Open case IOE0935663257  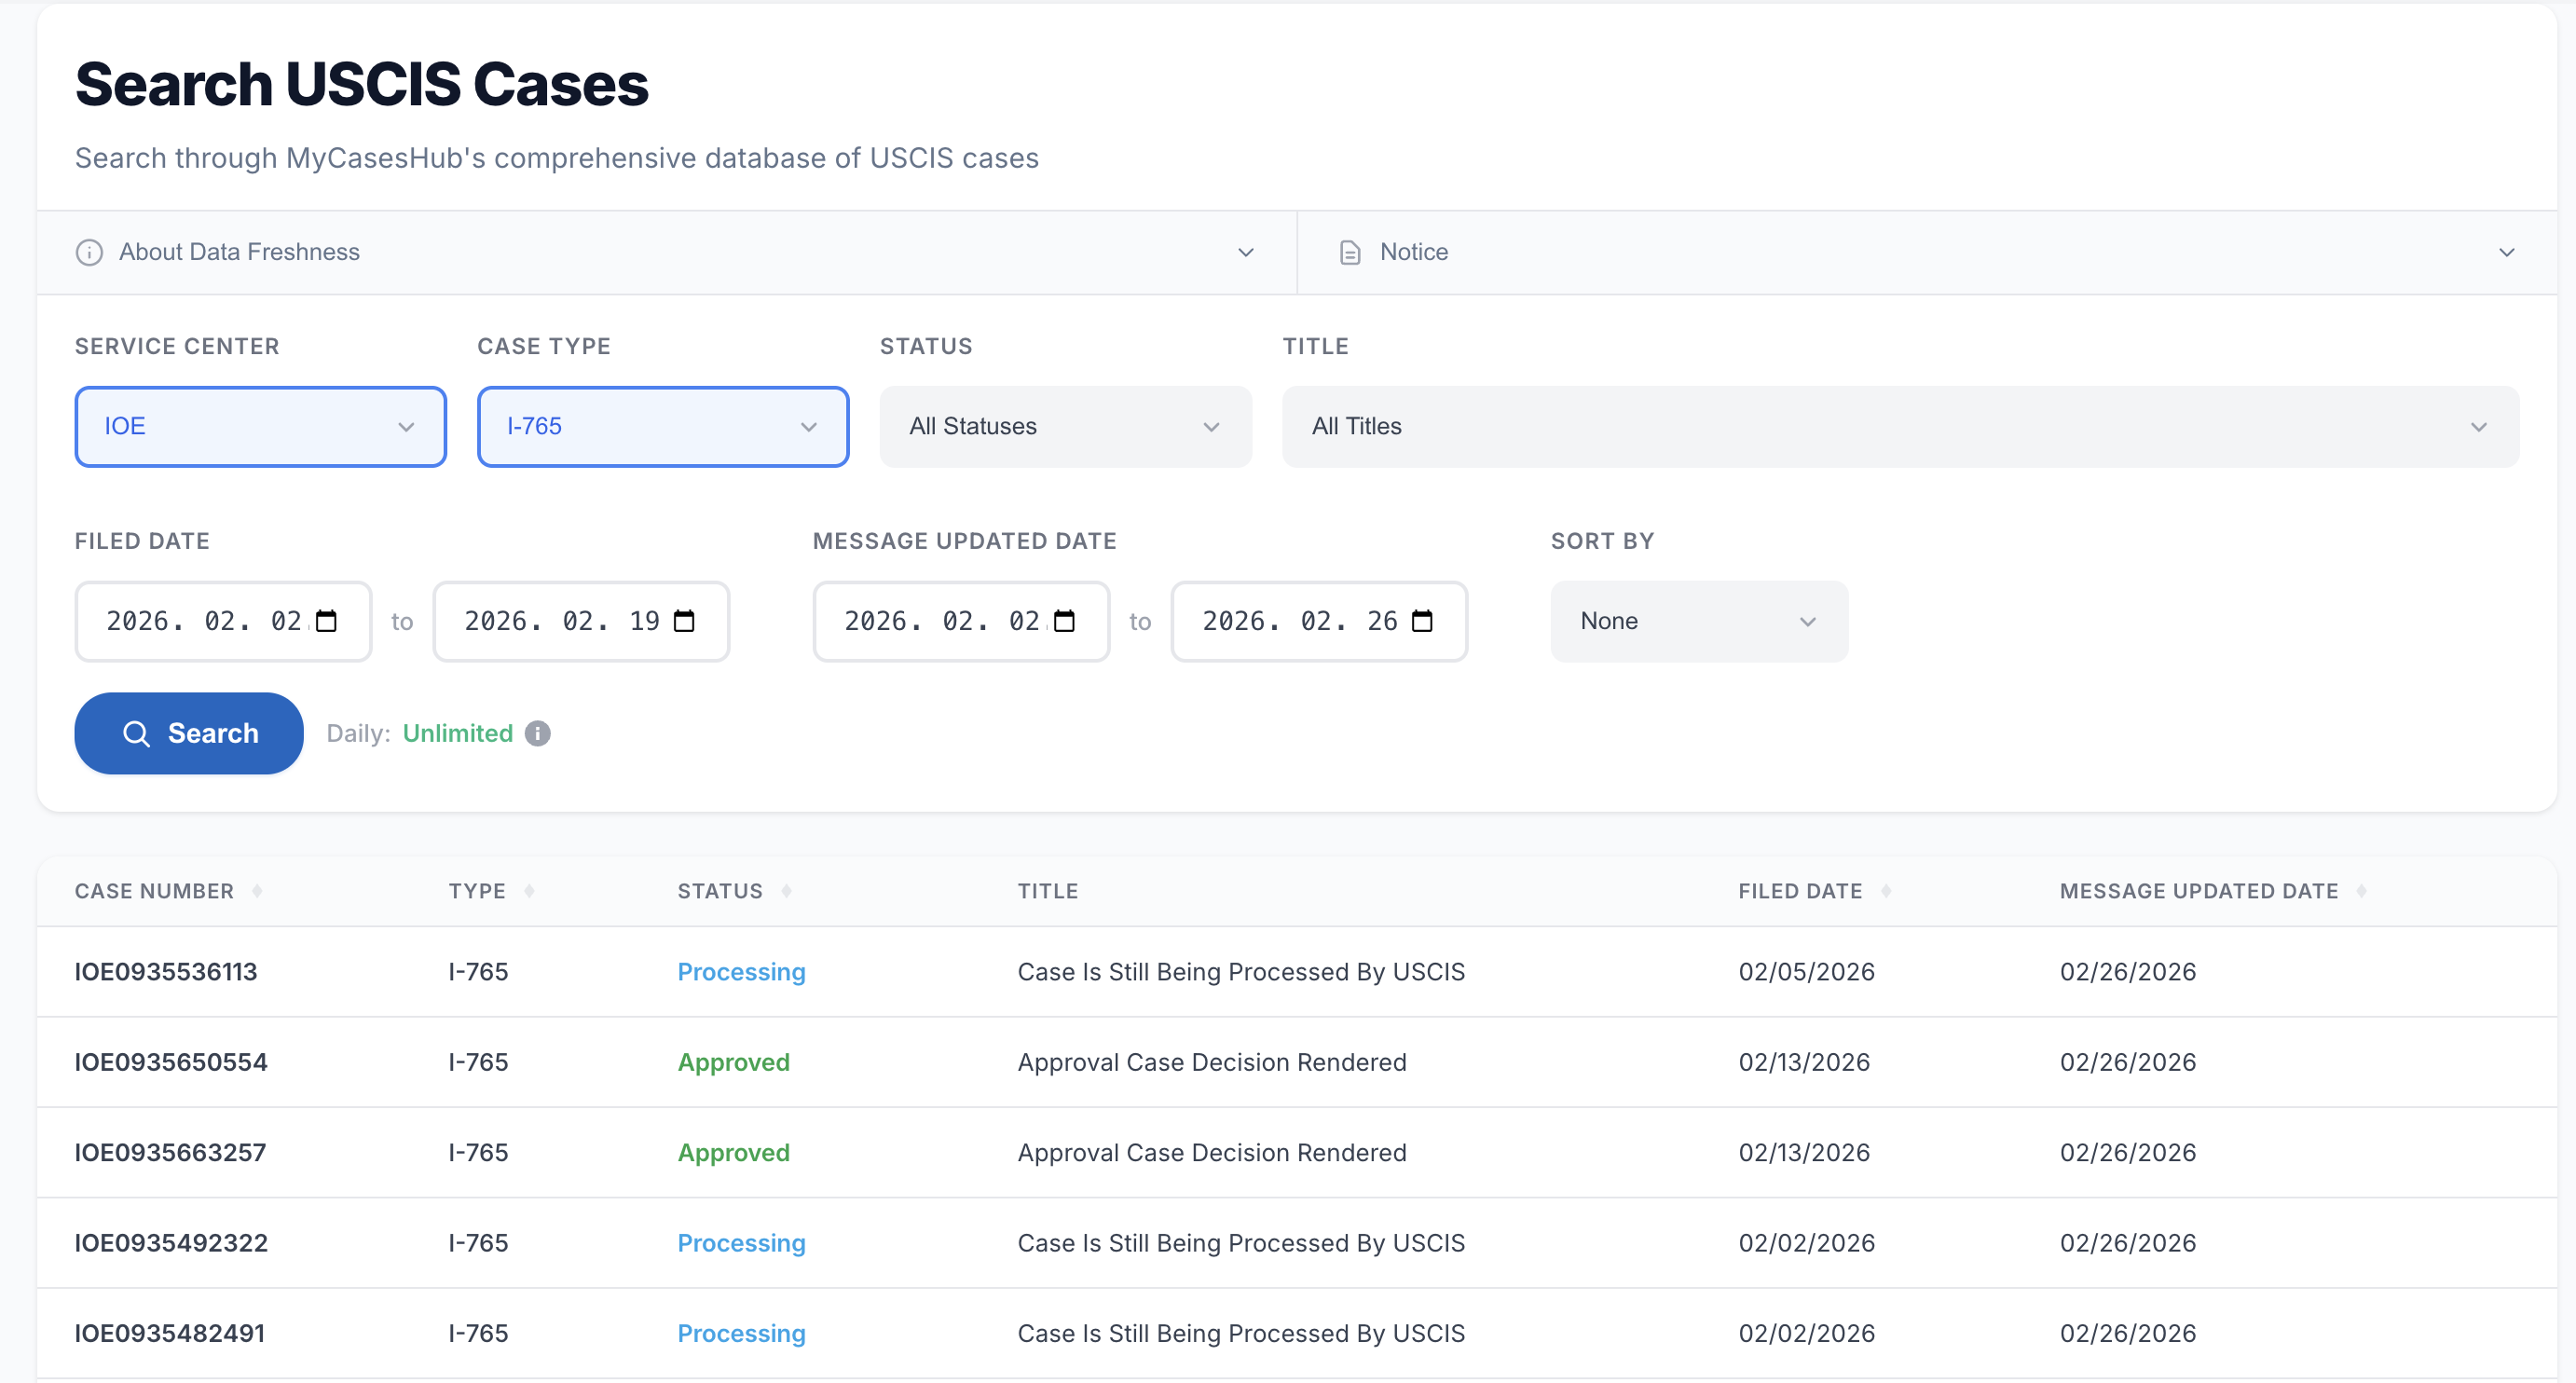170,1152
